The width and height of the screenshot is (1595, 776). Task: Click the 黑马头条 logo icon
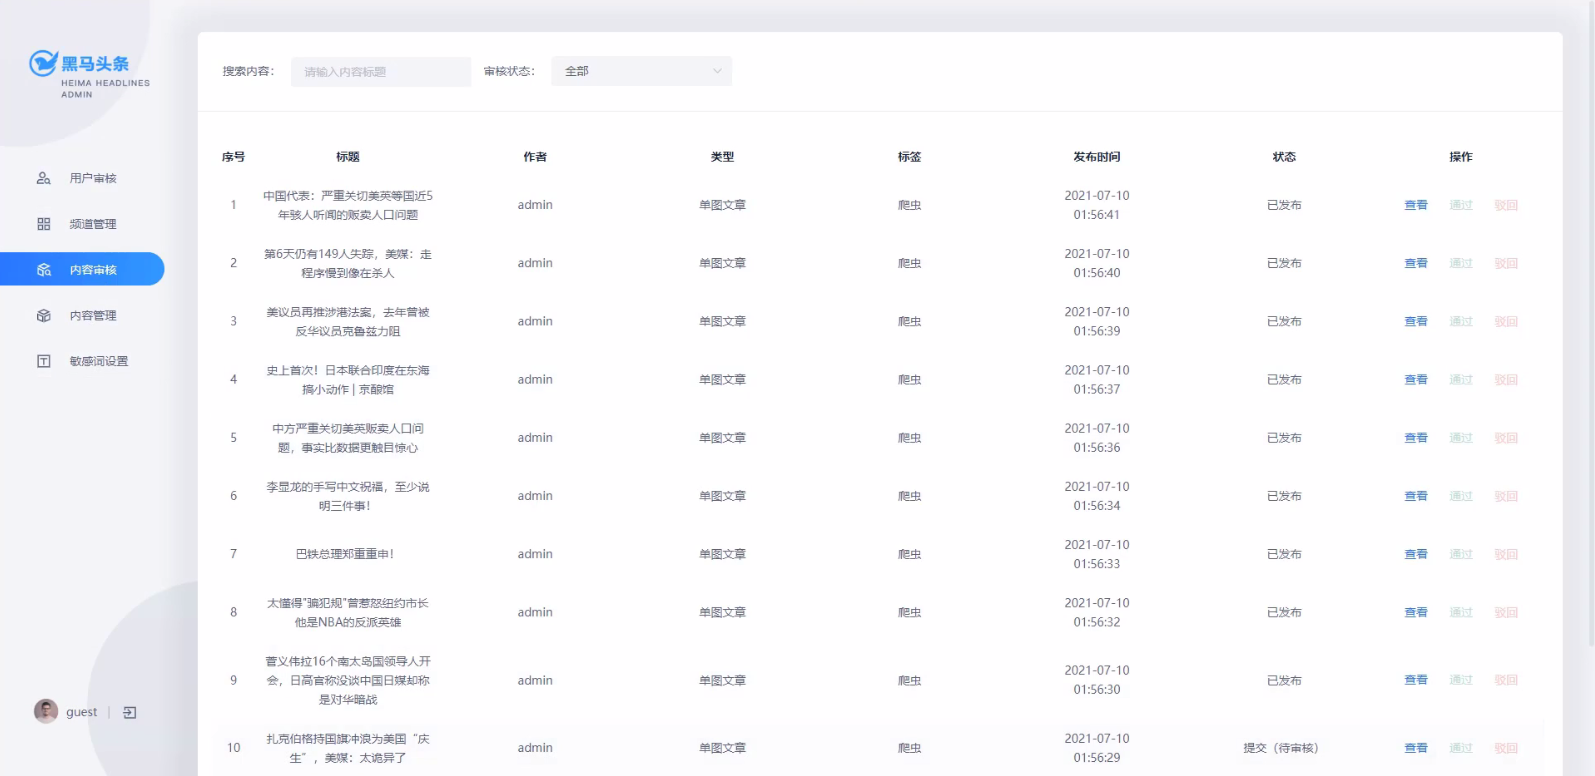coord(43,63)
